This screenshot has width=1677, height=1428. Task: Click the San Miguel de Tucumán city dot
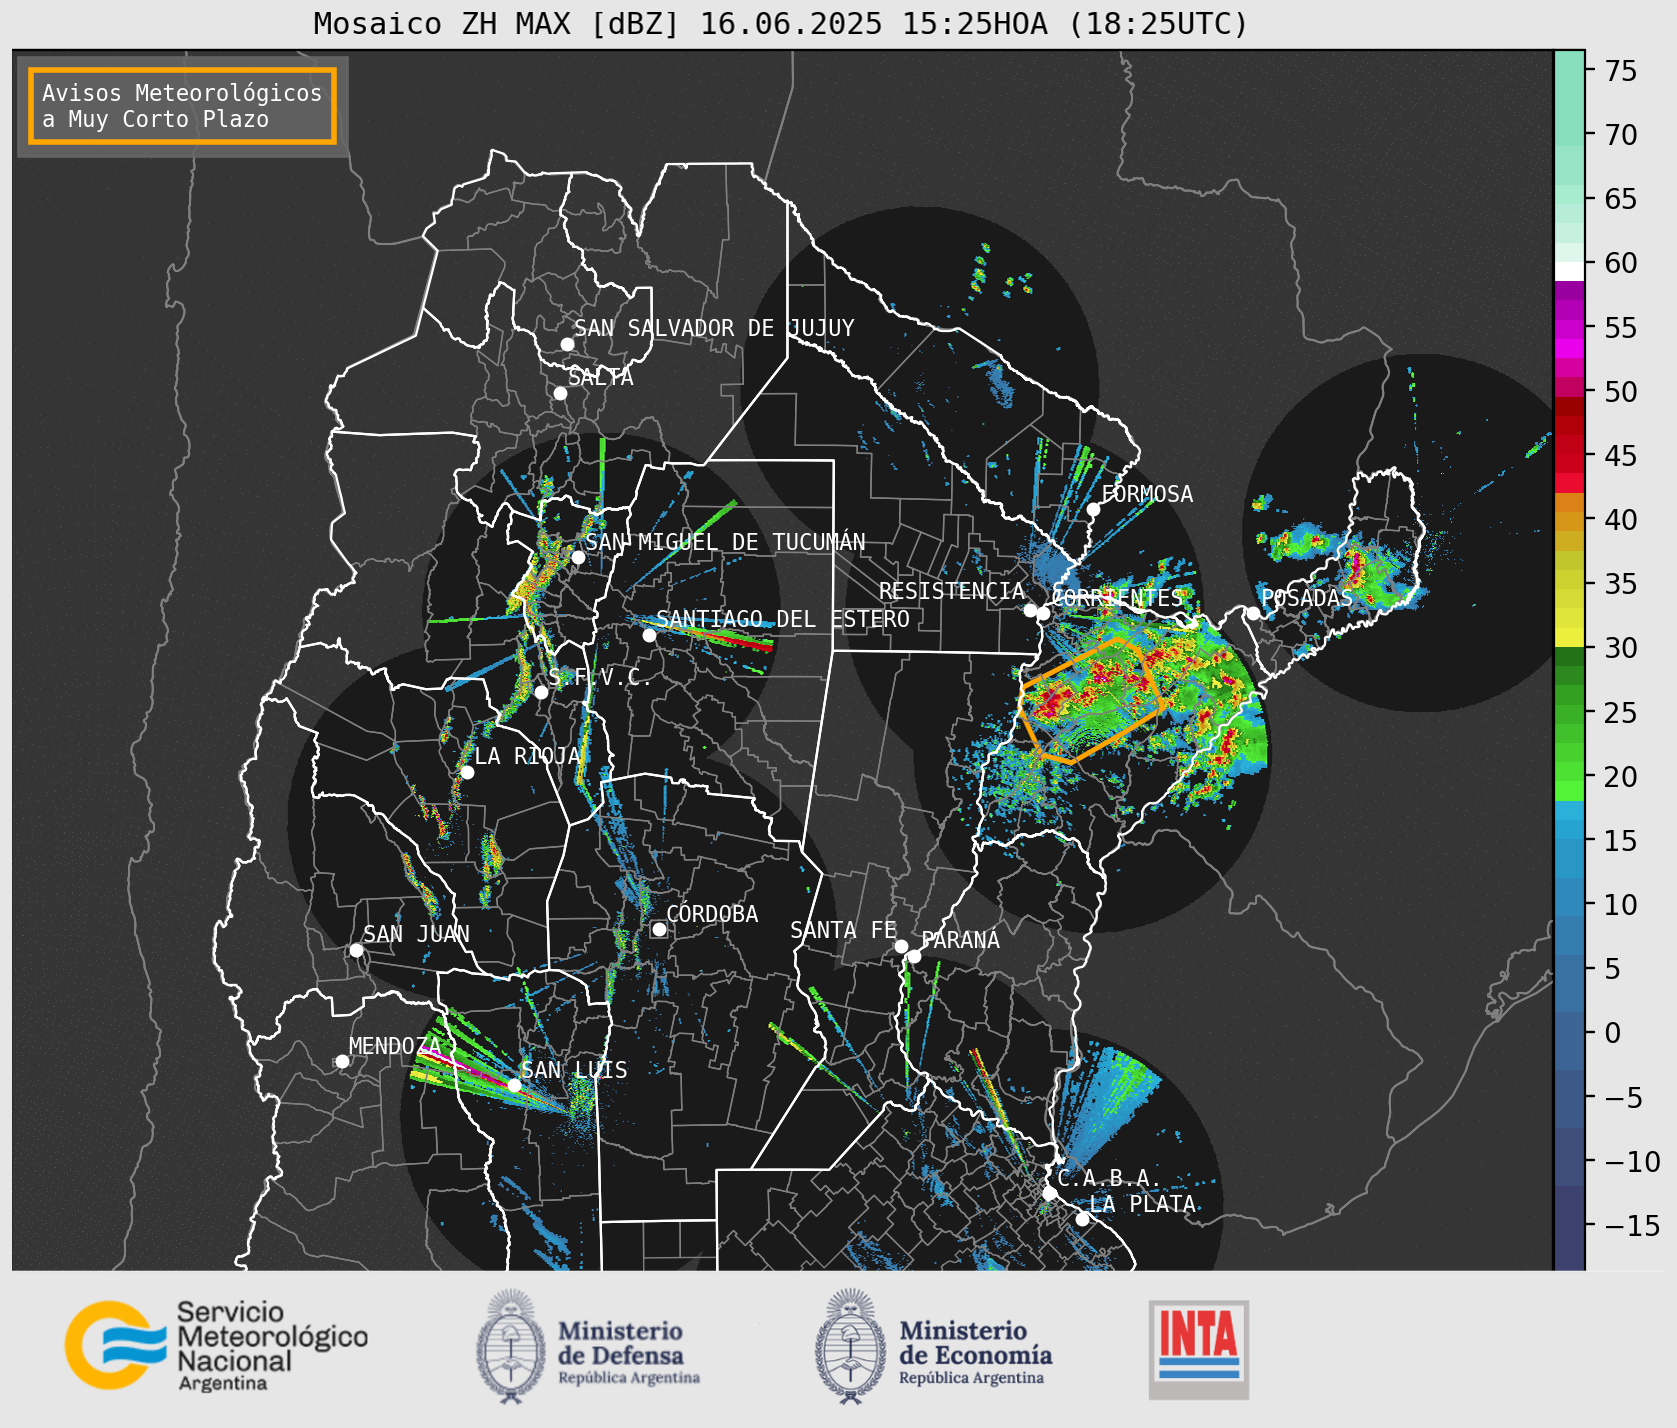[577, 557]
